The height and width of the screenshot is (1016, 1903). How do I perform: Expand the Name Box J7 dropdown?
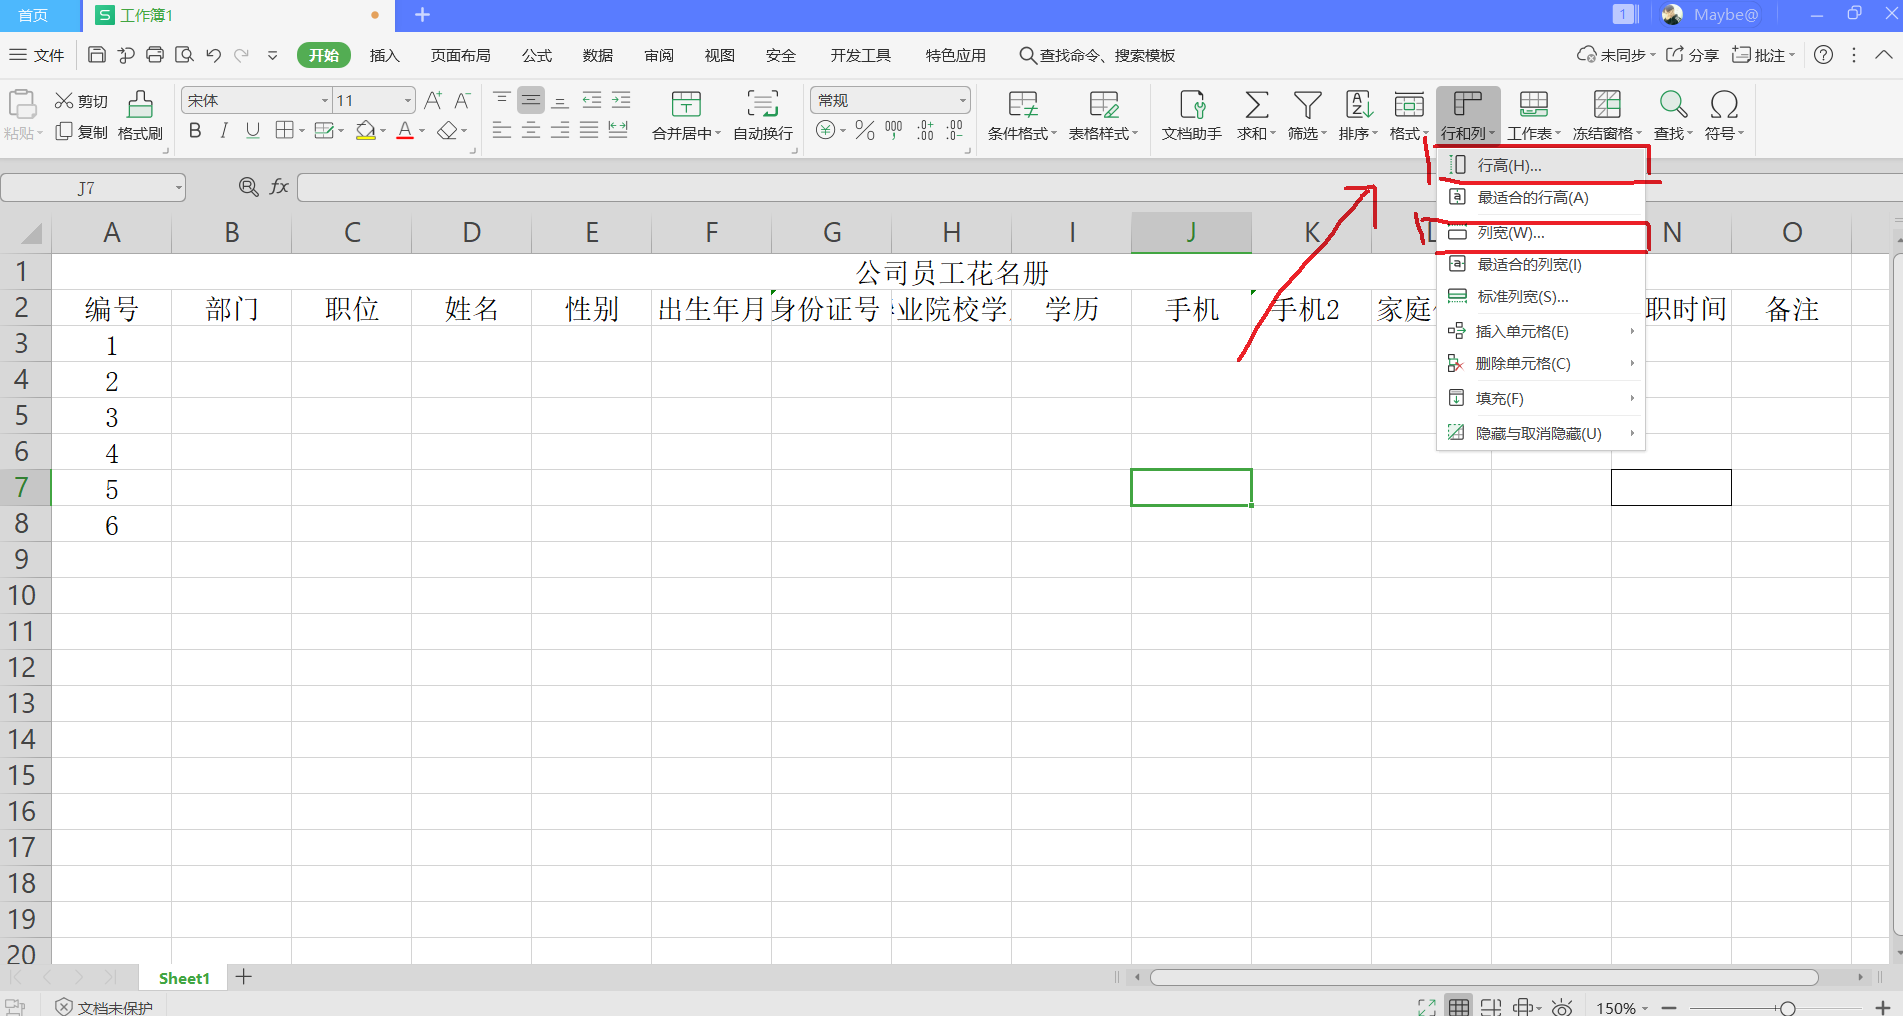(x=179, y=187)
